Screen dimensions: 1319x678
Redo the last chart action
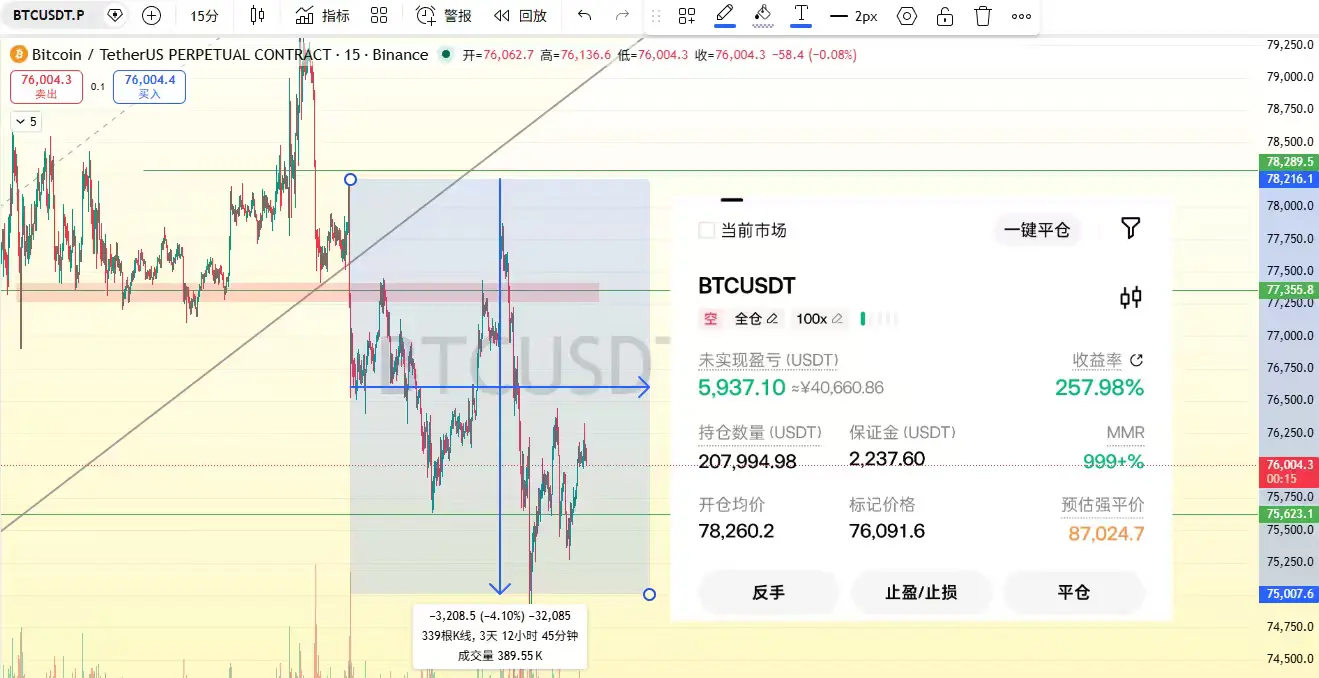622,16
